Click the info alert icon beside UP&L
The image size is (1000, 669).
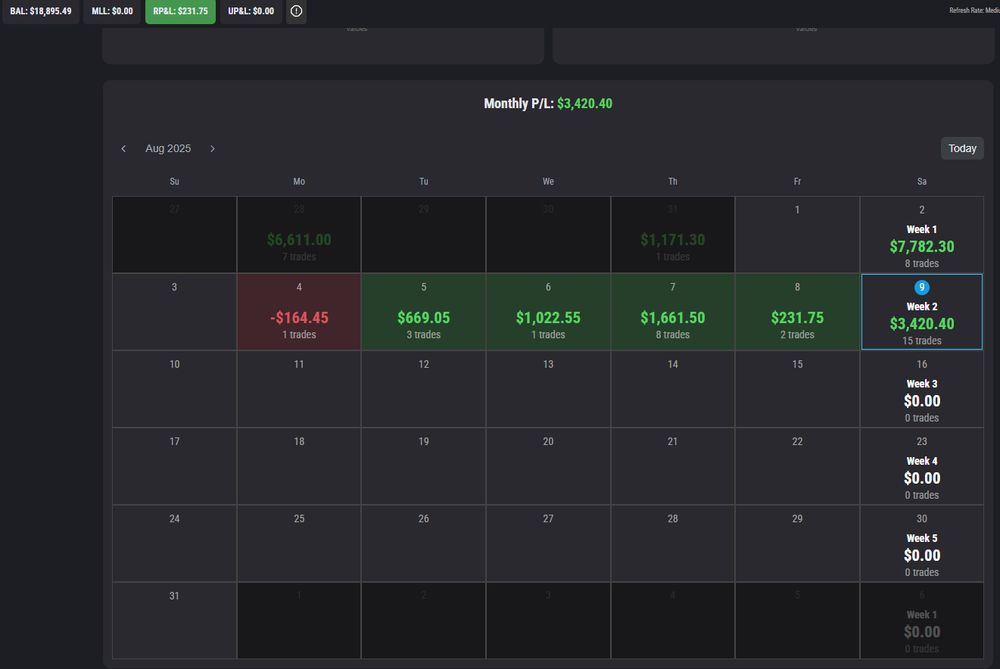296,11
